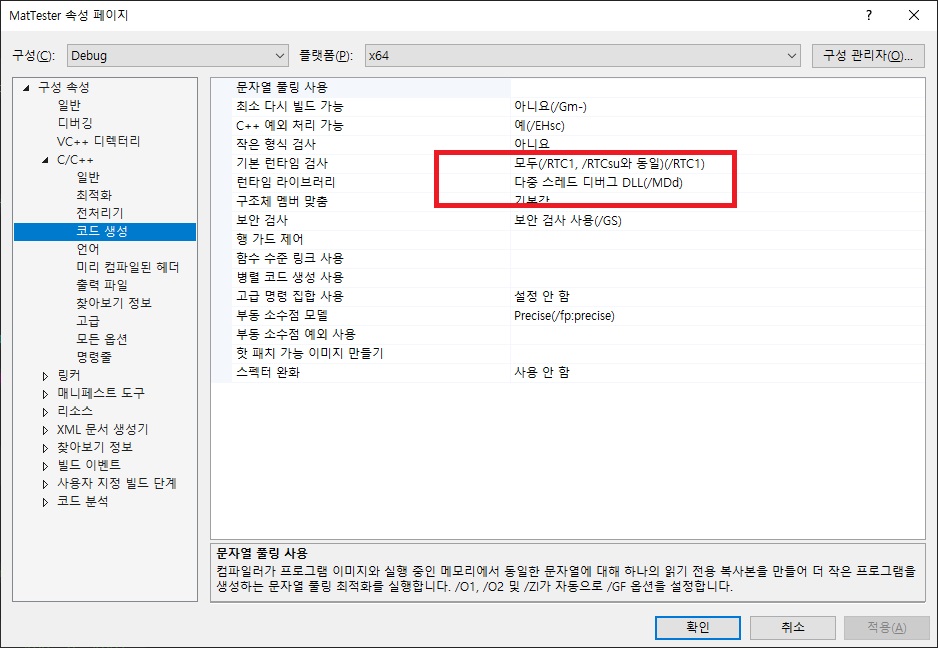Viewport: 938px width, 648px height.
Task: Click the 모두(/RTC1) runtime check value
Action: point(610,163)
